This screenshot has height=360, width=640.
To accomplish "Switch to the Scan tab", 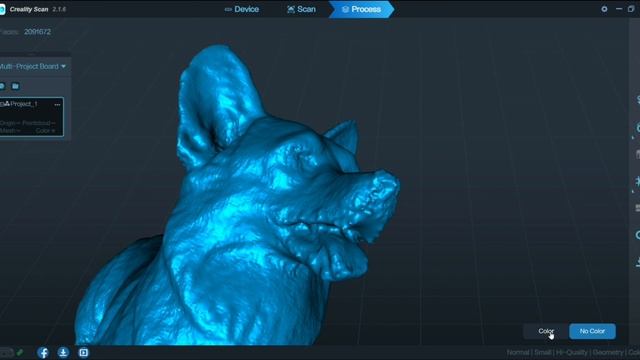I will click(301, 9).
